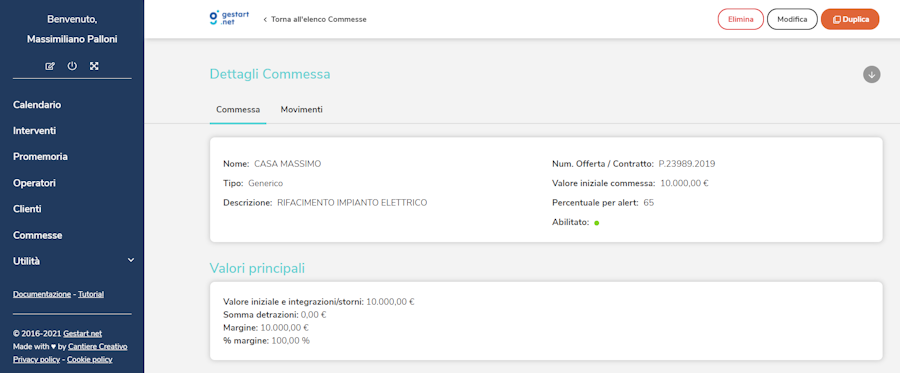The image size is (900, 373).
Task: Click the Somma detrazioni value 0,00 €
Action: pyautogui.click(x=313, y=314)
